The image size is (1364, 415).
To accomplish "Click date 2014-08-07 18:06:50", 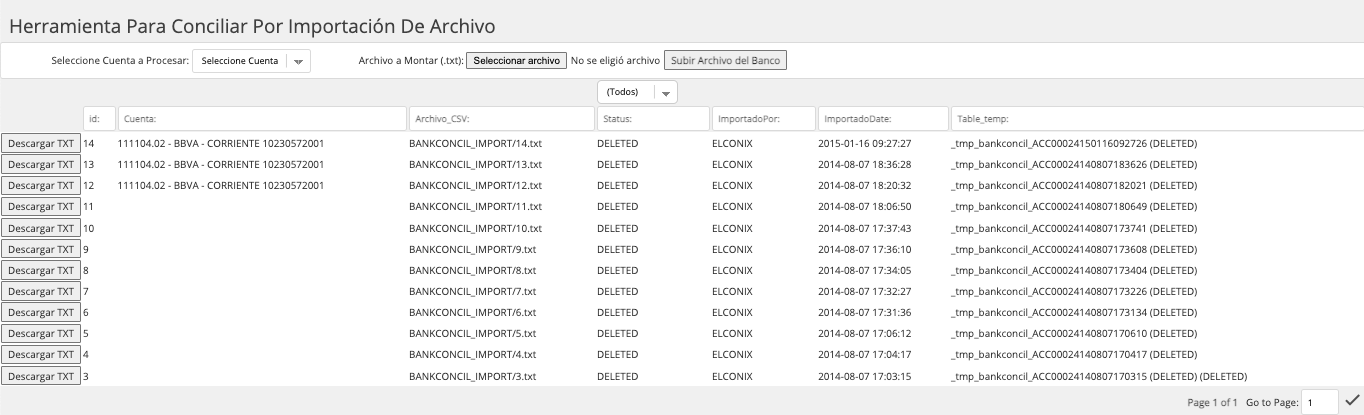I will coord(864,207).
